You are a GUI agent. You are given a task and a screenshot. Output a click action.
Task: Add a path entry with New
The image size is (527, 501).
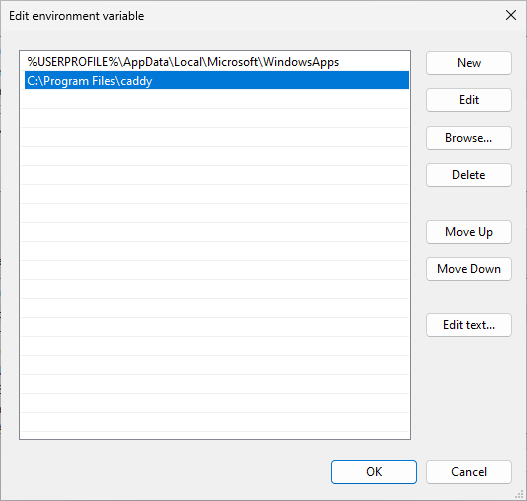469,63
